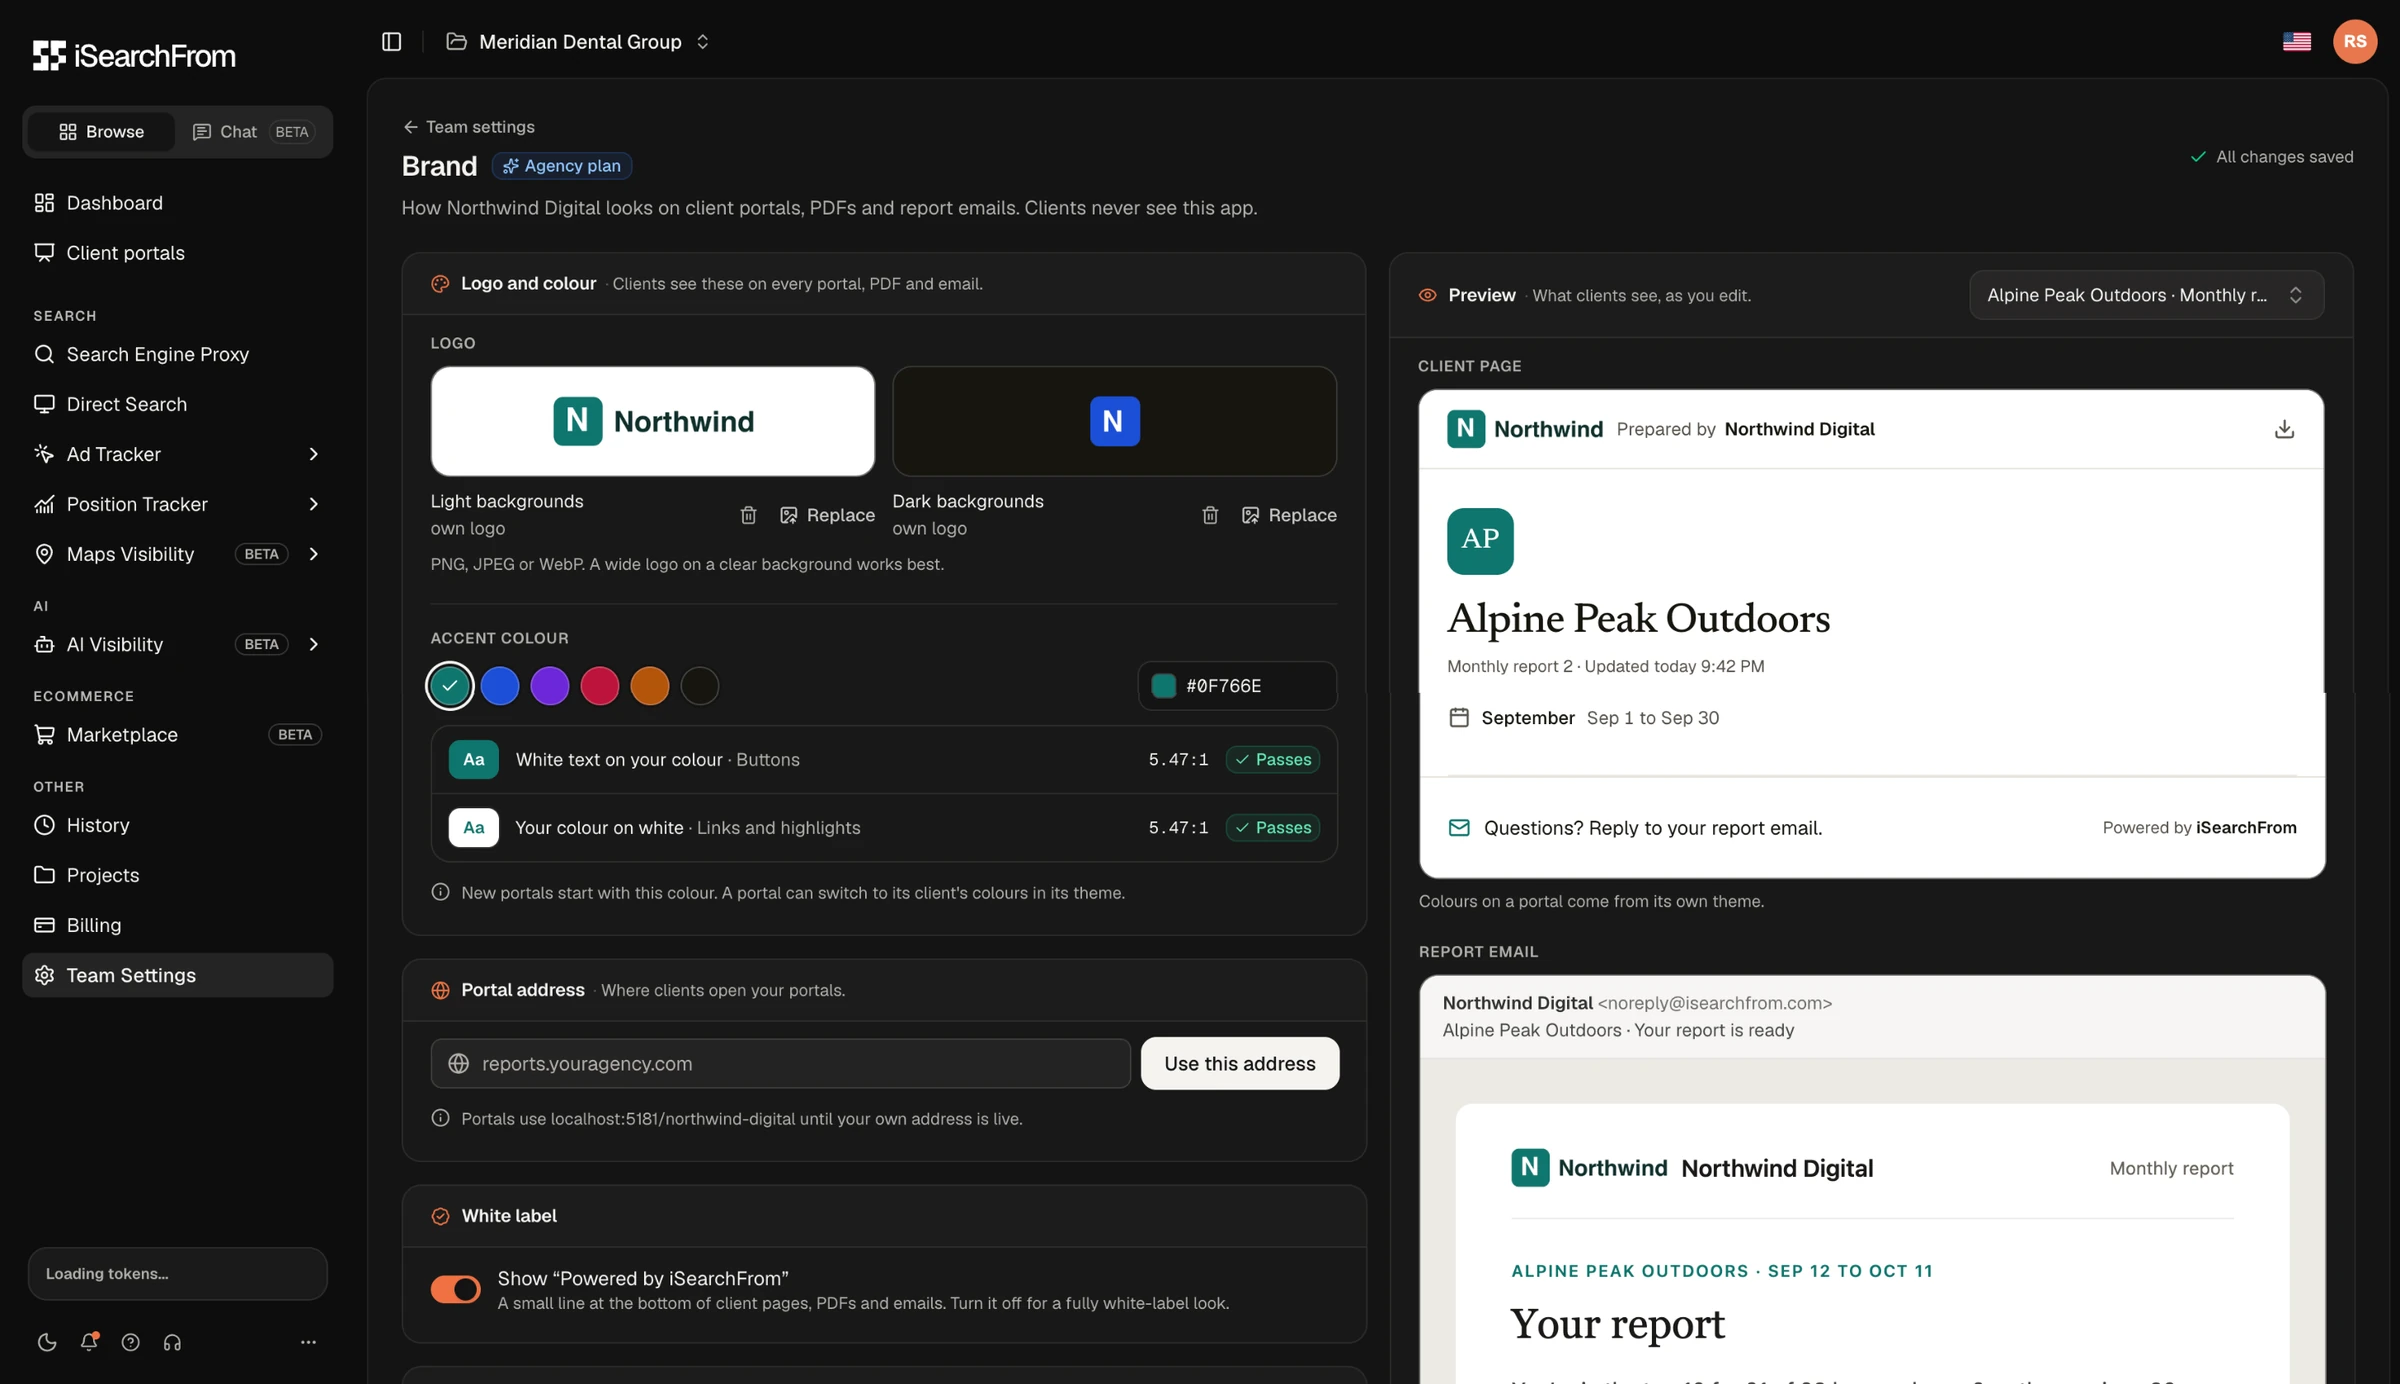
Task: Switch to Browse mode
Action: click(x=101, y=132)
